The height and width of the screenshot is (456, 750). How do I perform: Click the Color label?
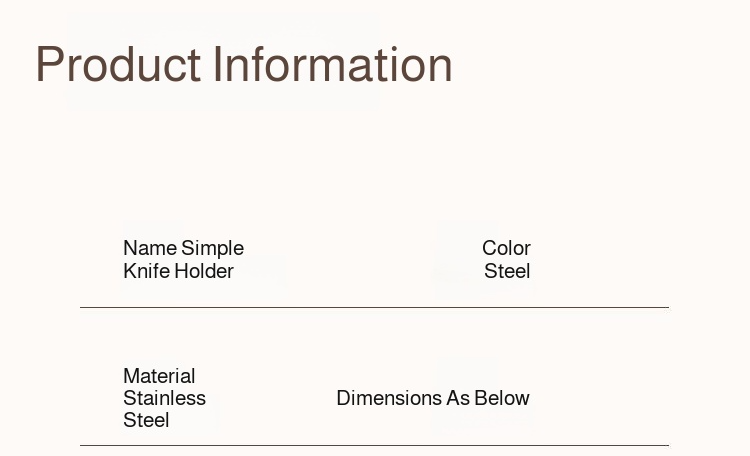(x=506, y=248)
